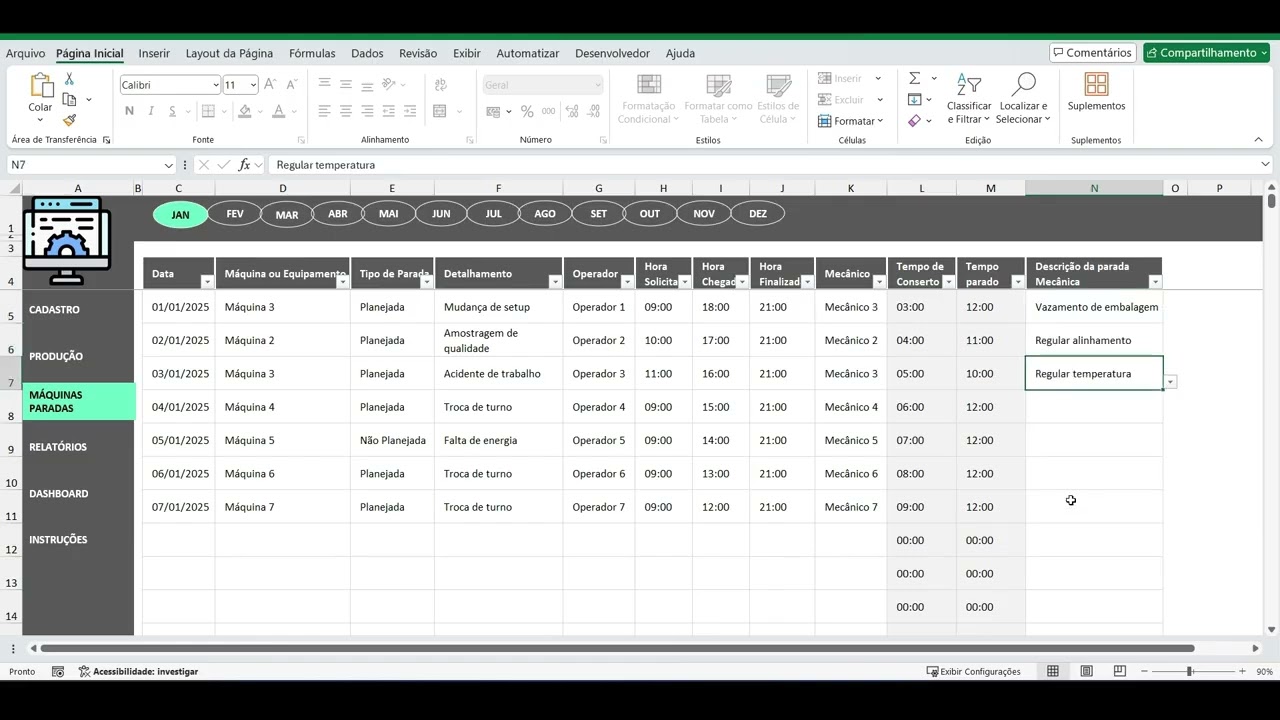This screenshot has height=720, width=1280.
Task: Open filter dropdown for Operador column
Action: [x=626, y=282]
